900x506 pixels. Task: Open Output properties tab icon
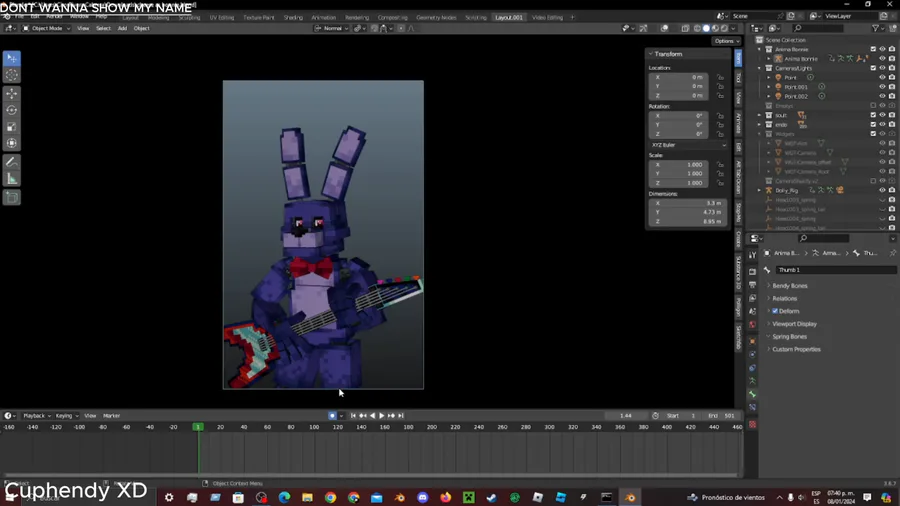(x=752, y=285)
